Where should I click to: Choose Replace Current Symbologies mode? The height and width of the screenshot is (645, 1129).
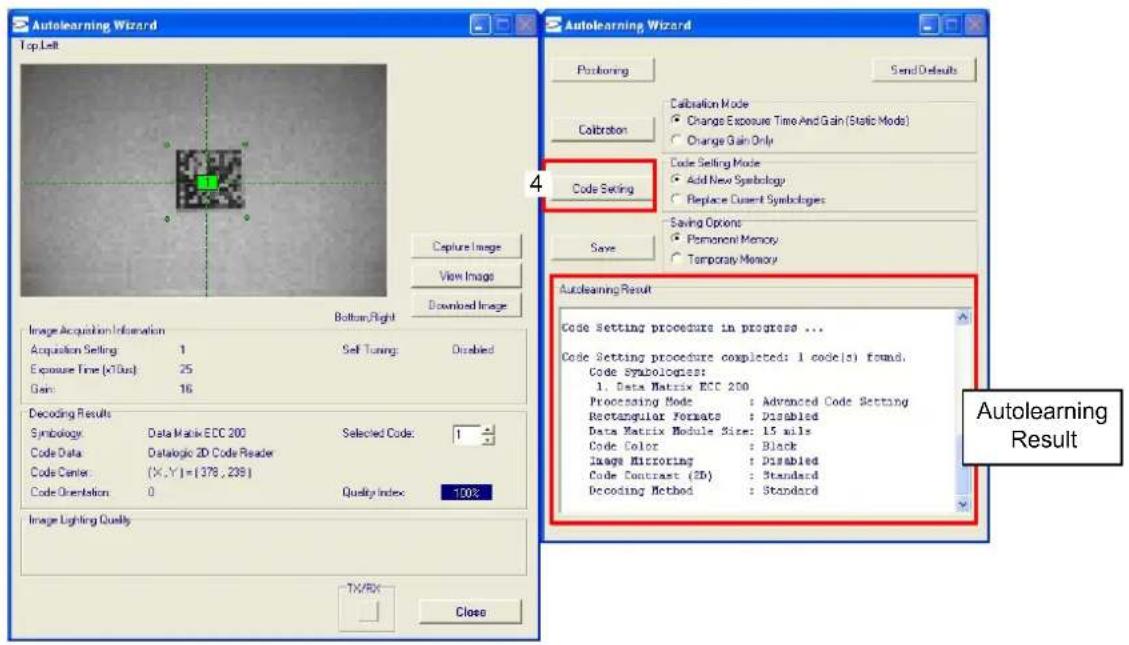(748, 199)
